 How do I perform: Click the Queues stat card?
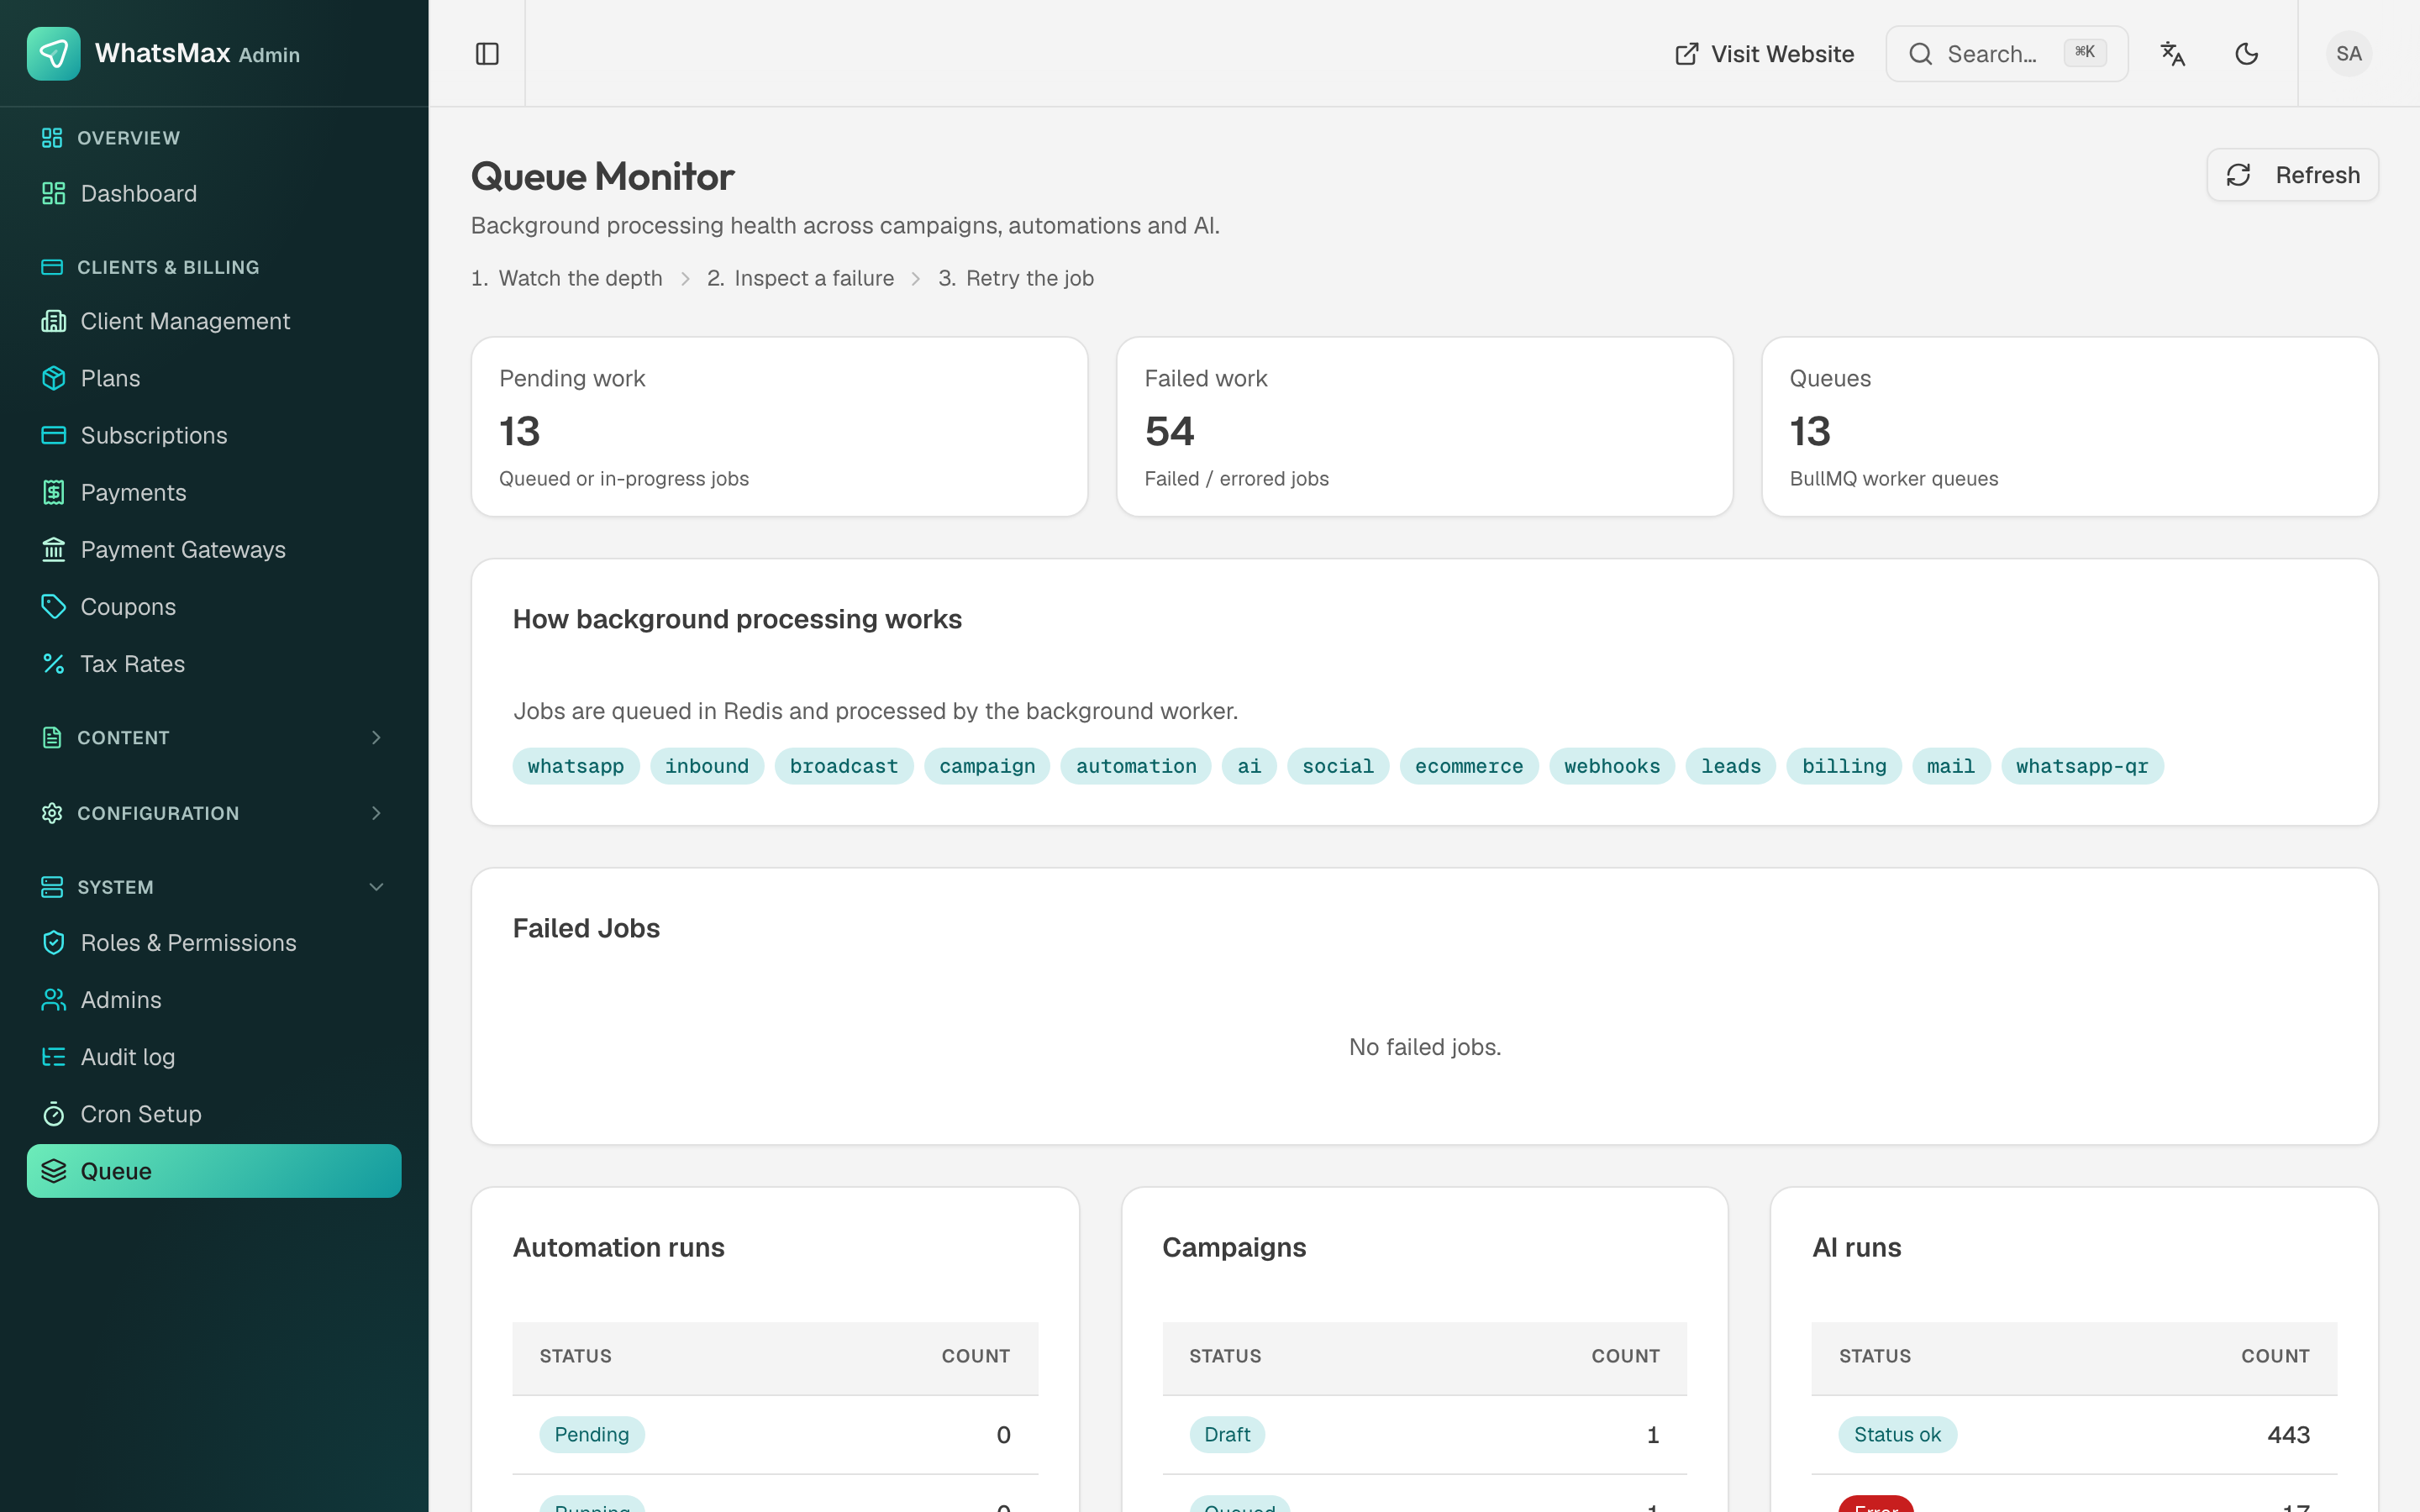coord(2069,427)
